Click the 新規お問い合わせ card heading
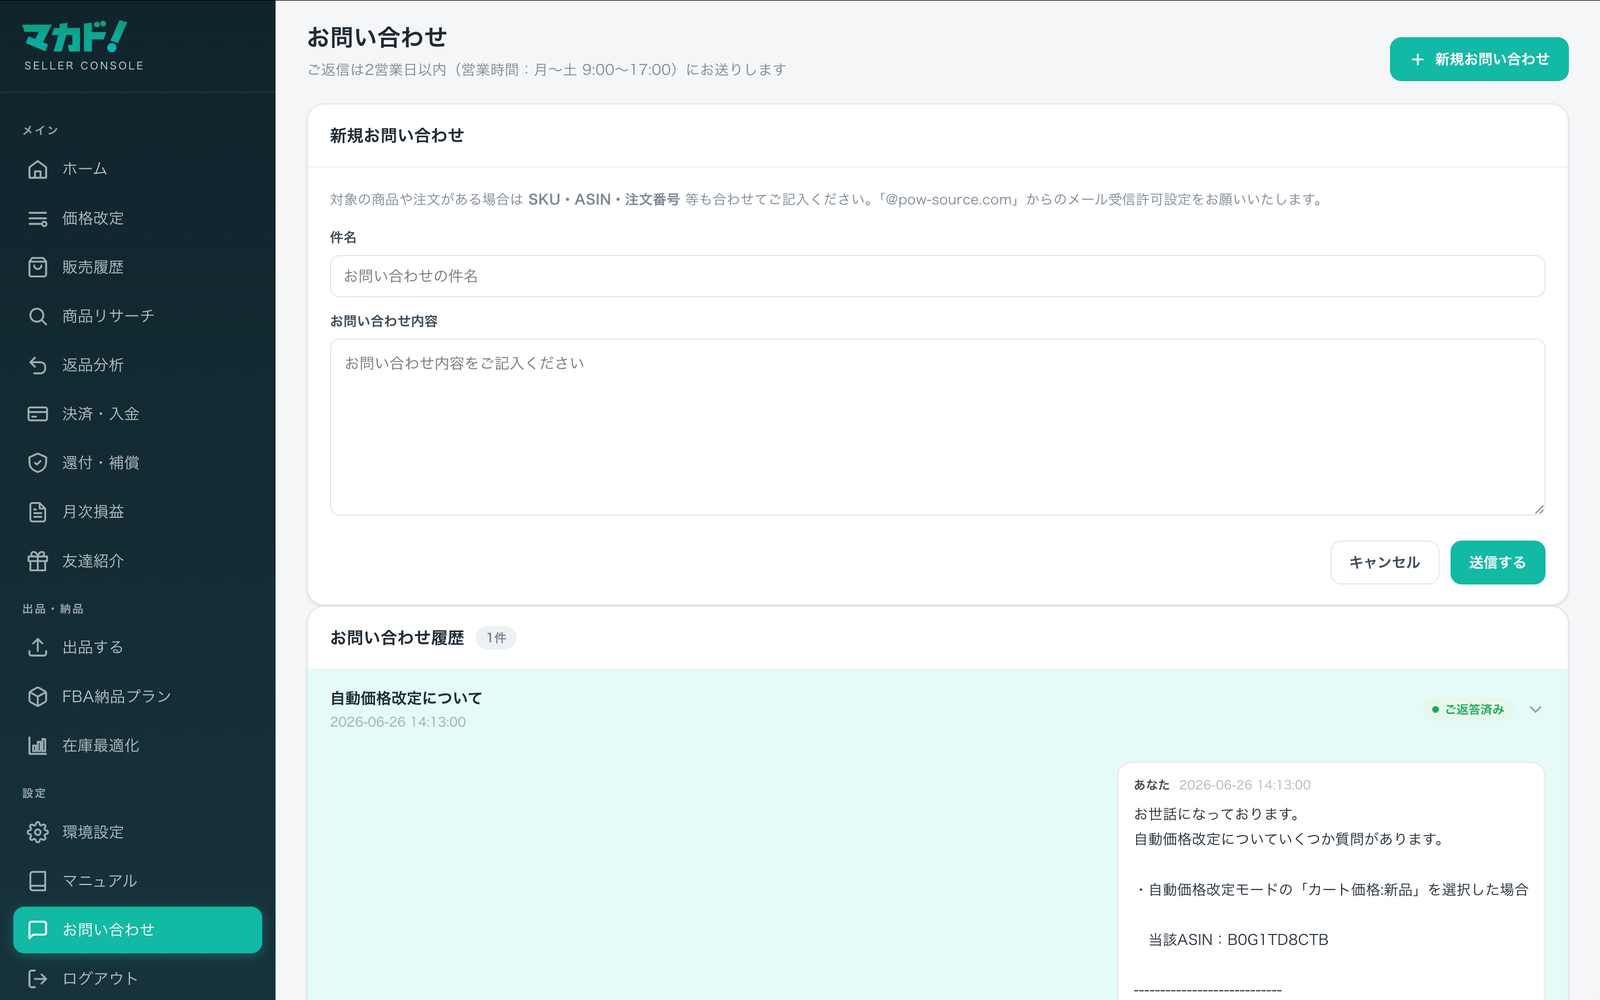 (x=397, y=135)
